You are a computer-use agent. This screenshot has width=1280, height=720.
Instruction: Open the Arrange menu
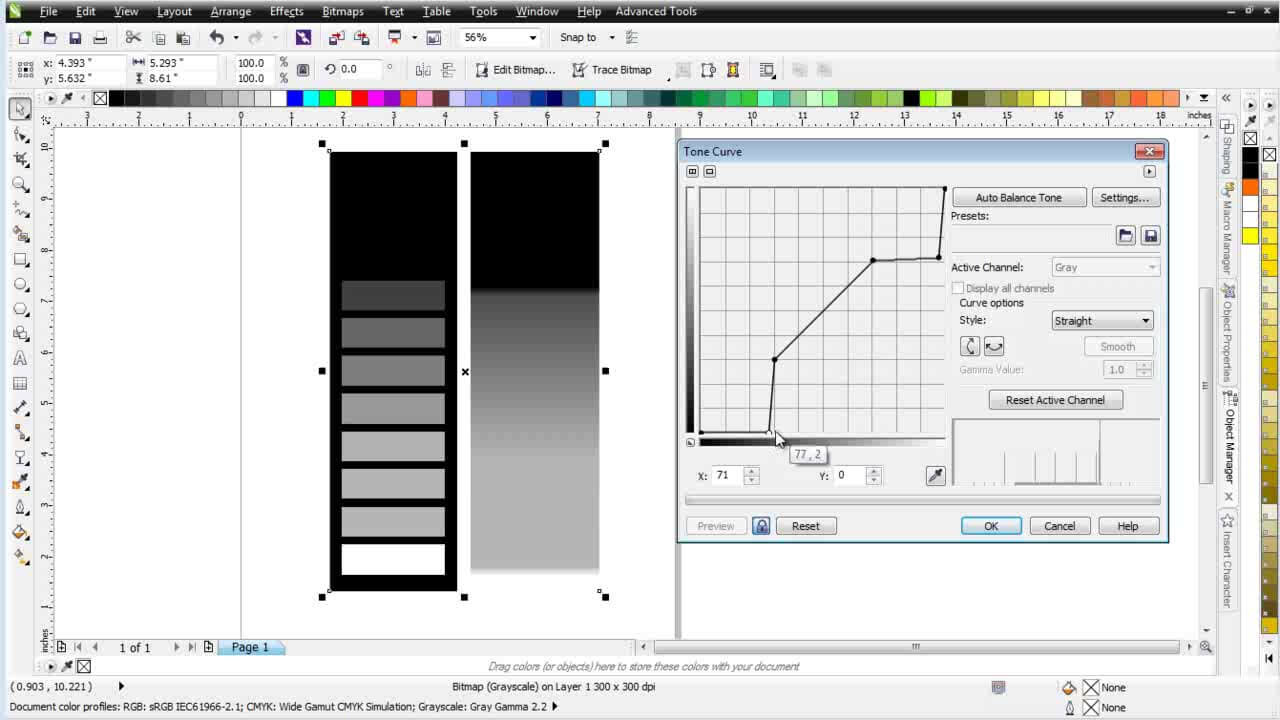tap(231, 11)
